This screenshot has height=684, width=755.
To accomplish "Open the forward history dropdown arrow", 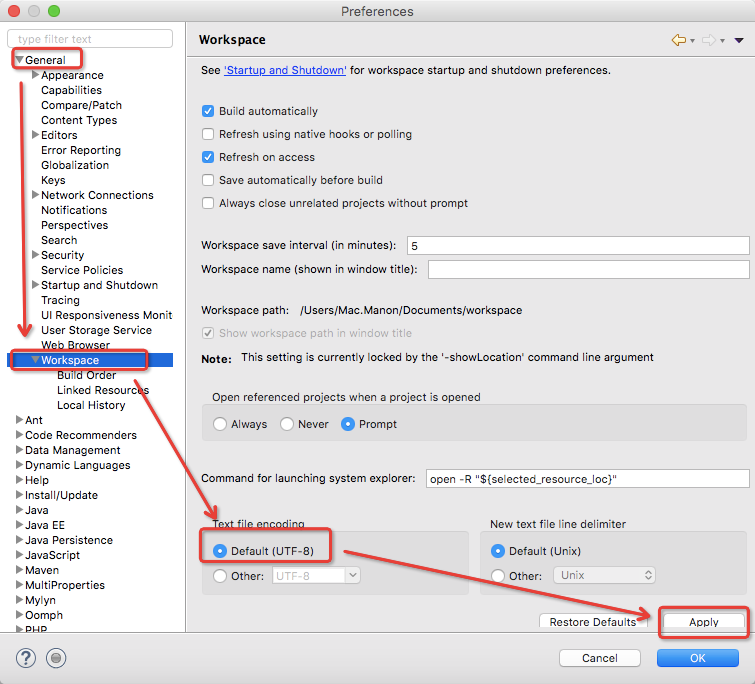I will 722,41.
